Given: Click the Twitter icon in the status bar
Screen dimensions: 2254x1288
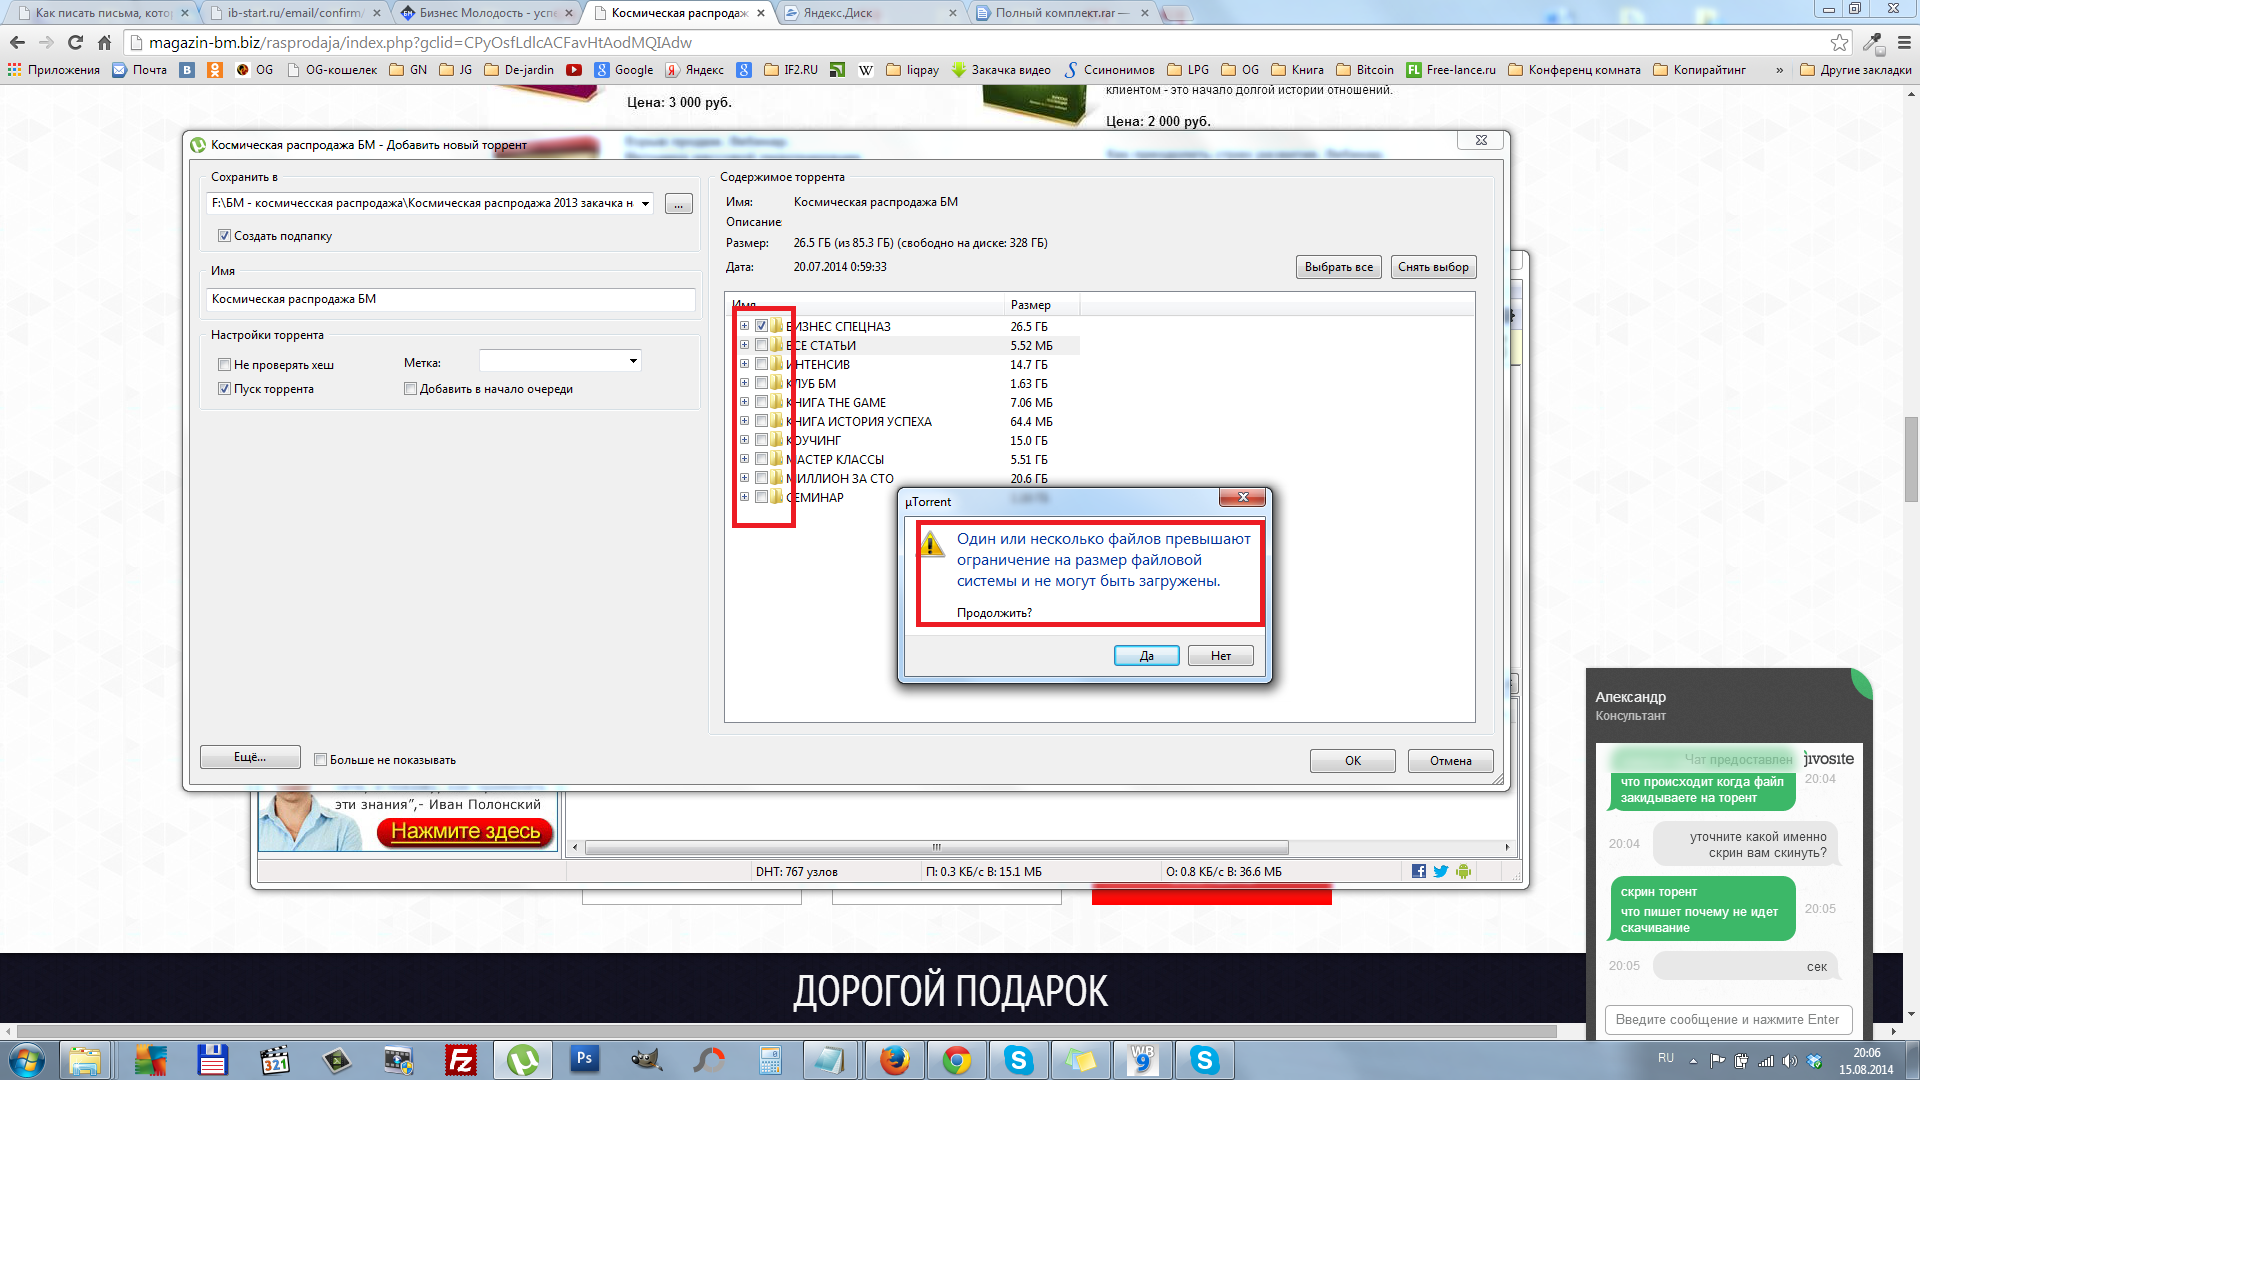Looking at the screenshot, I should coord(1440,871).
